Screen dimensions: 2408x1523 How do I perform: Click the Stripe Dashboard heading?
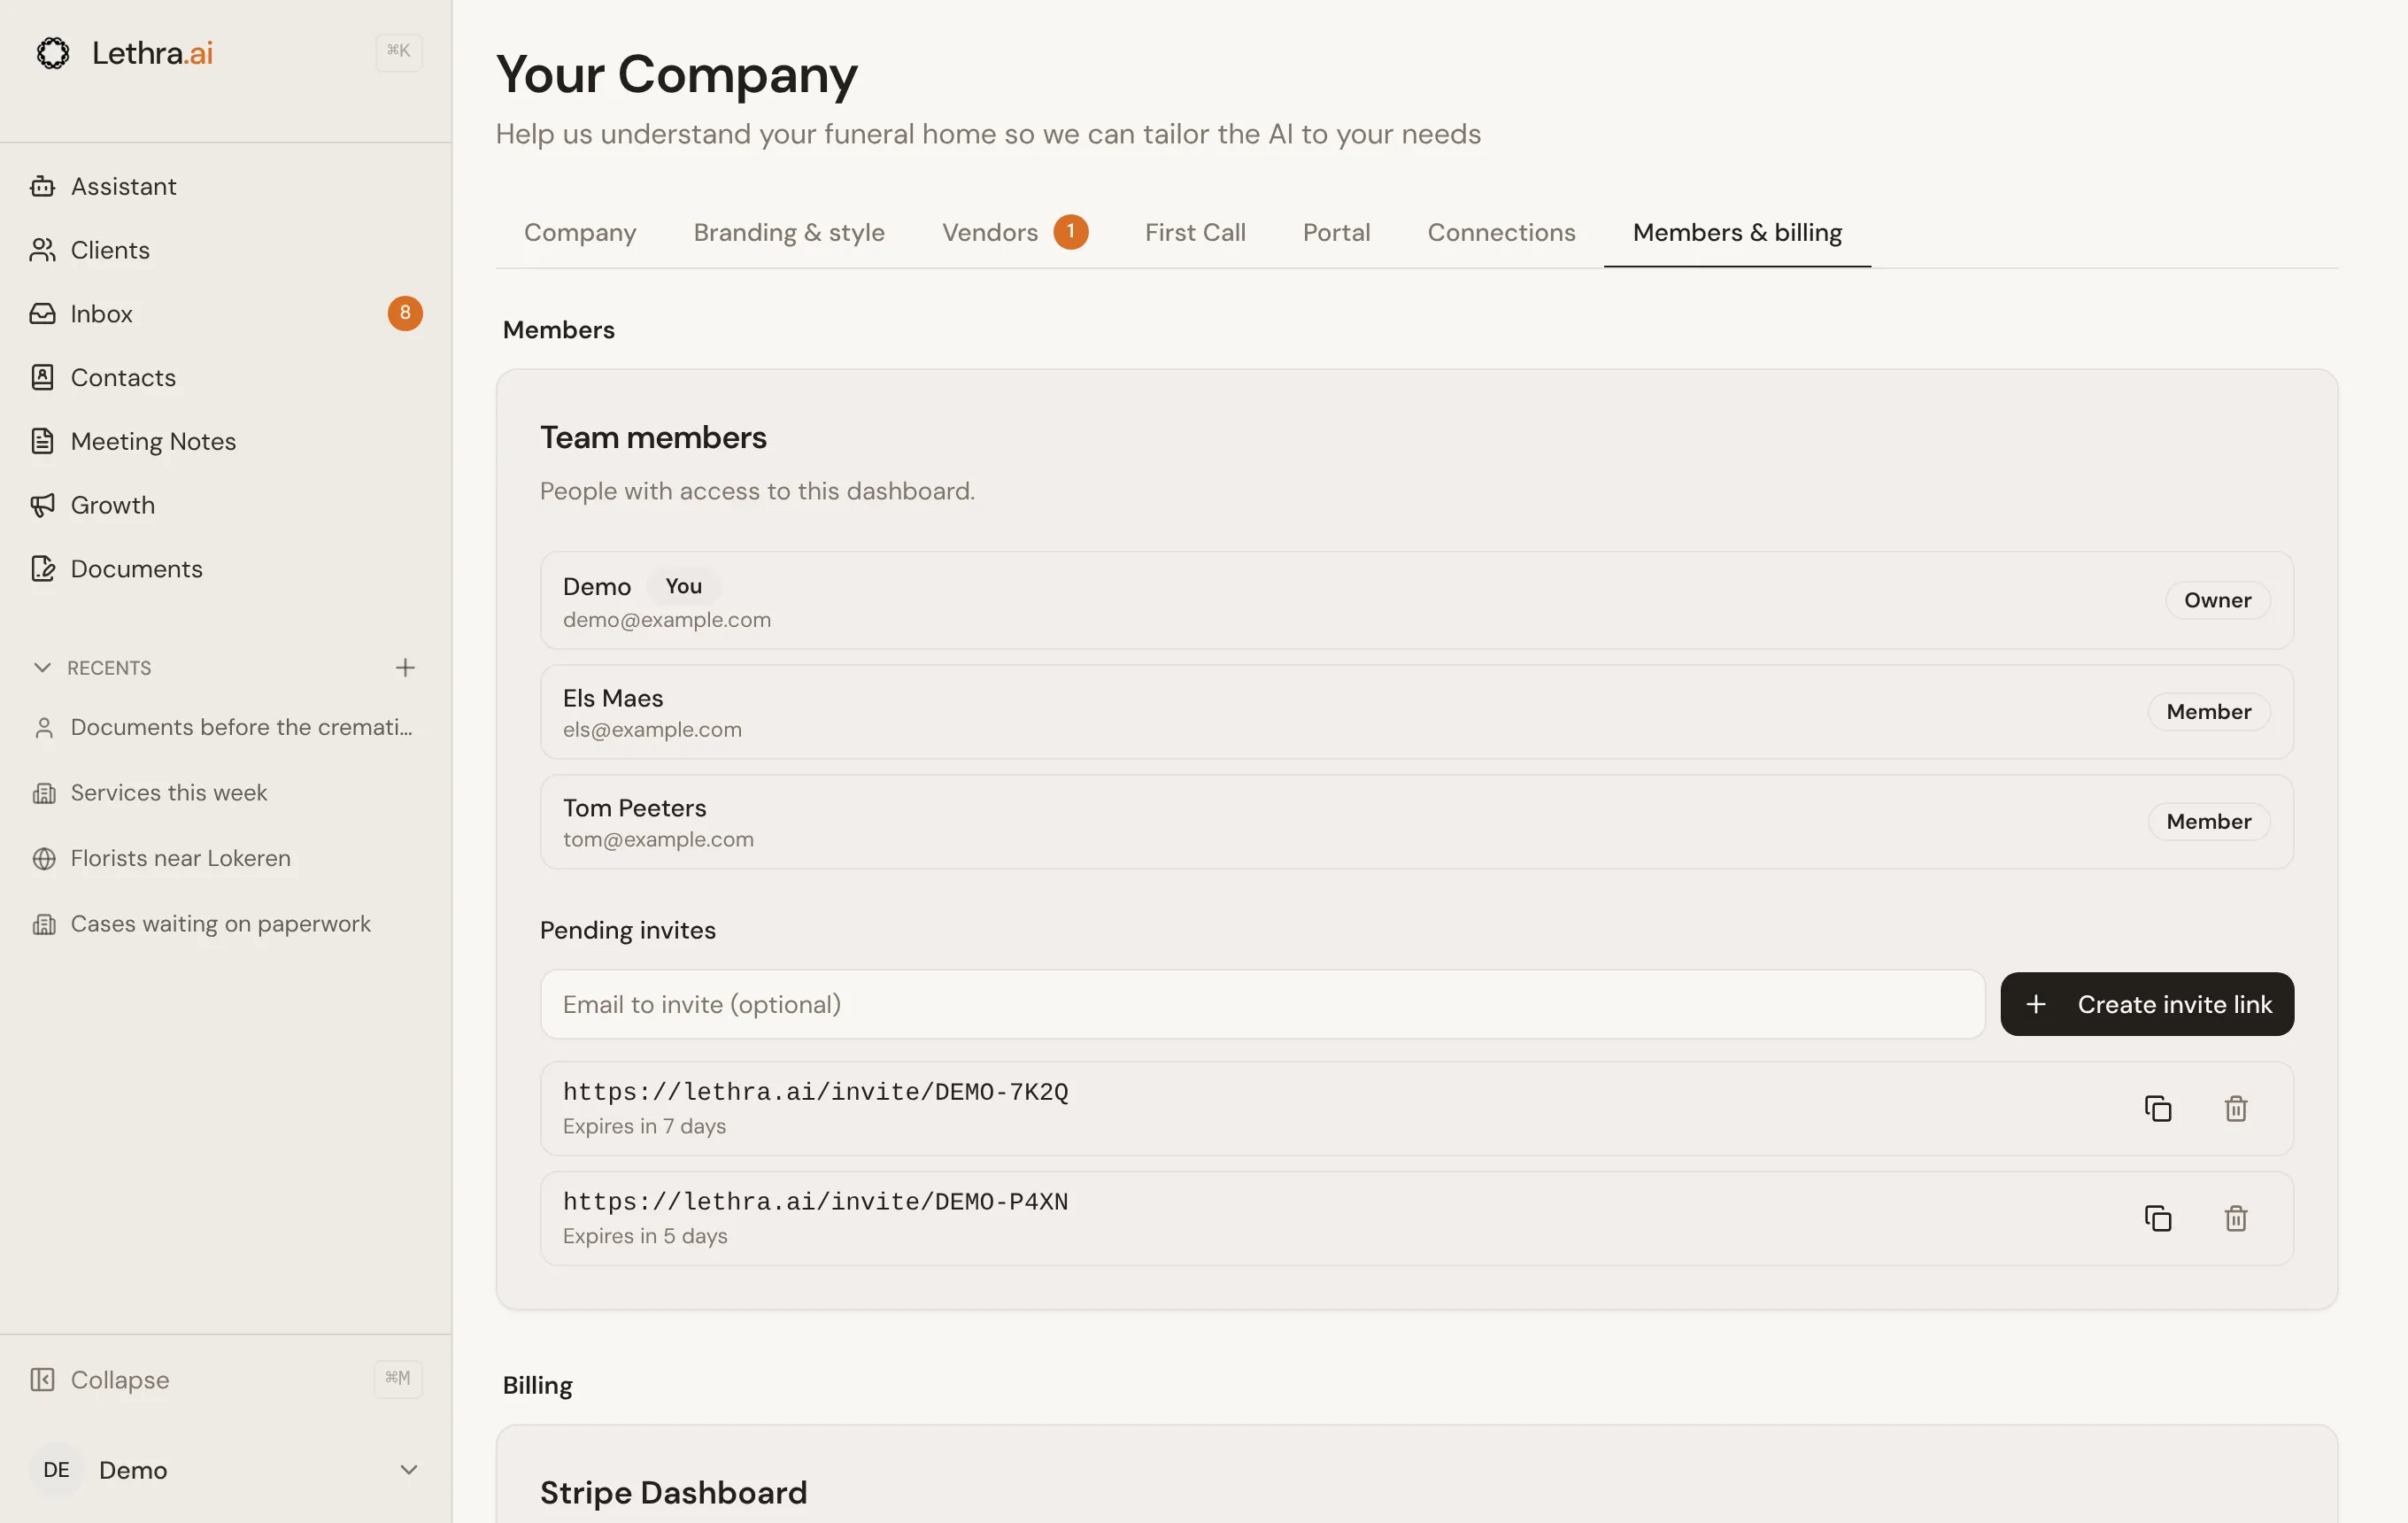pos(673,1493)
